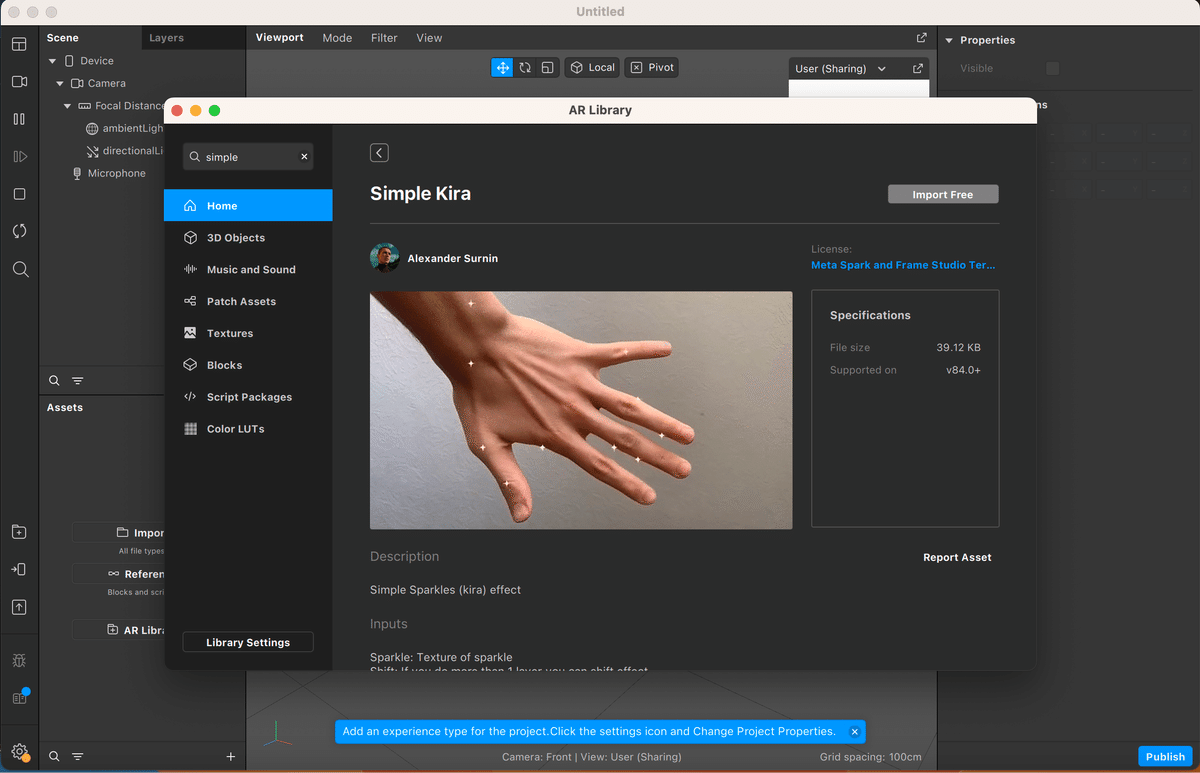This screenshot has height=773, width=1200.
Task: Open the documentation book icon with blue dot
Action: tap(19, 697)
